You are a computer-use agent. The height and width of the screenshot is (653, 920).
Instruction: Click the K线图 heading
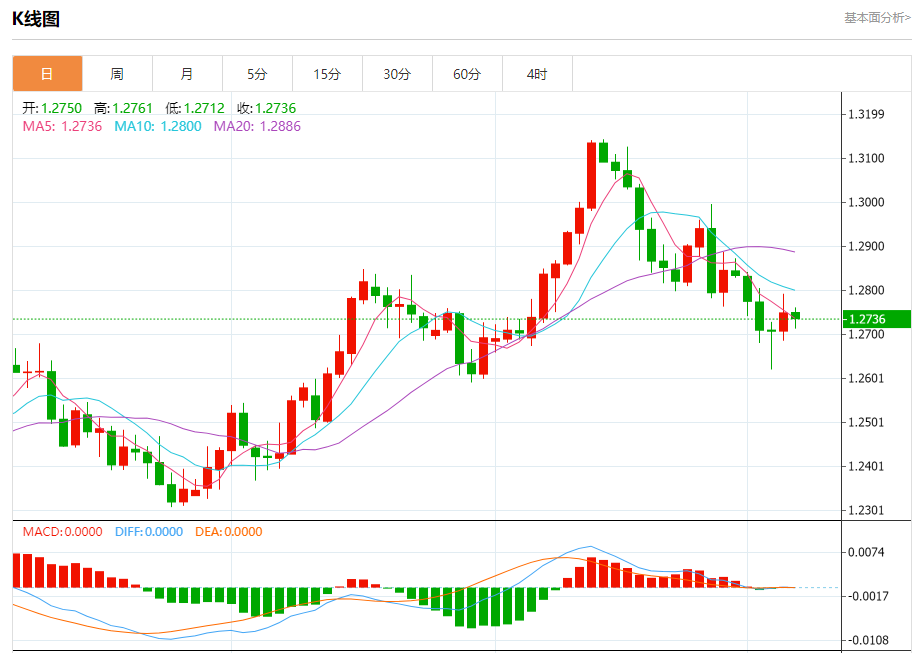36,19
